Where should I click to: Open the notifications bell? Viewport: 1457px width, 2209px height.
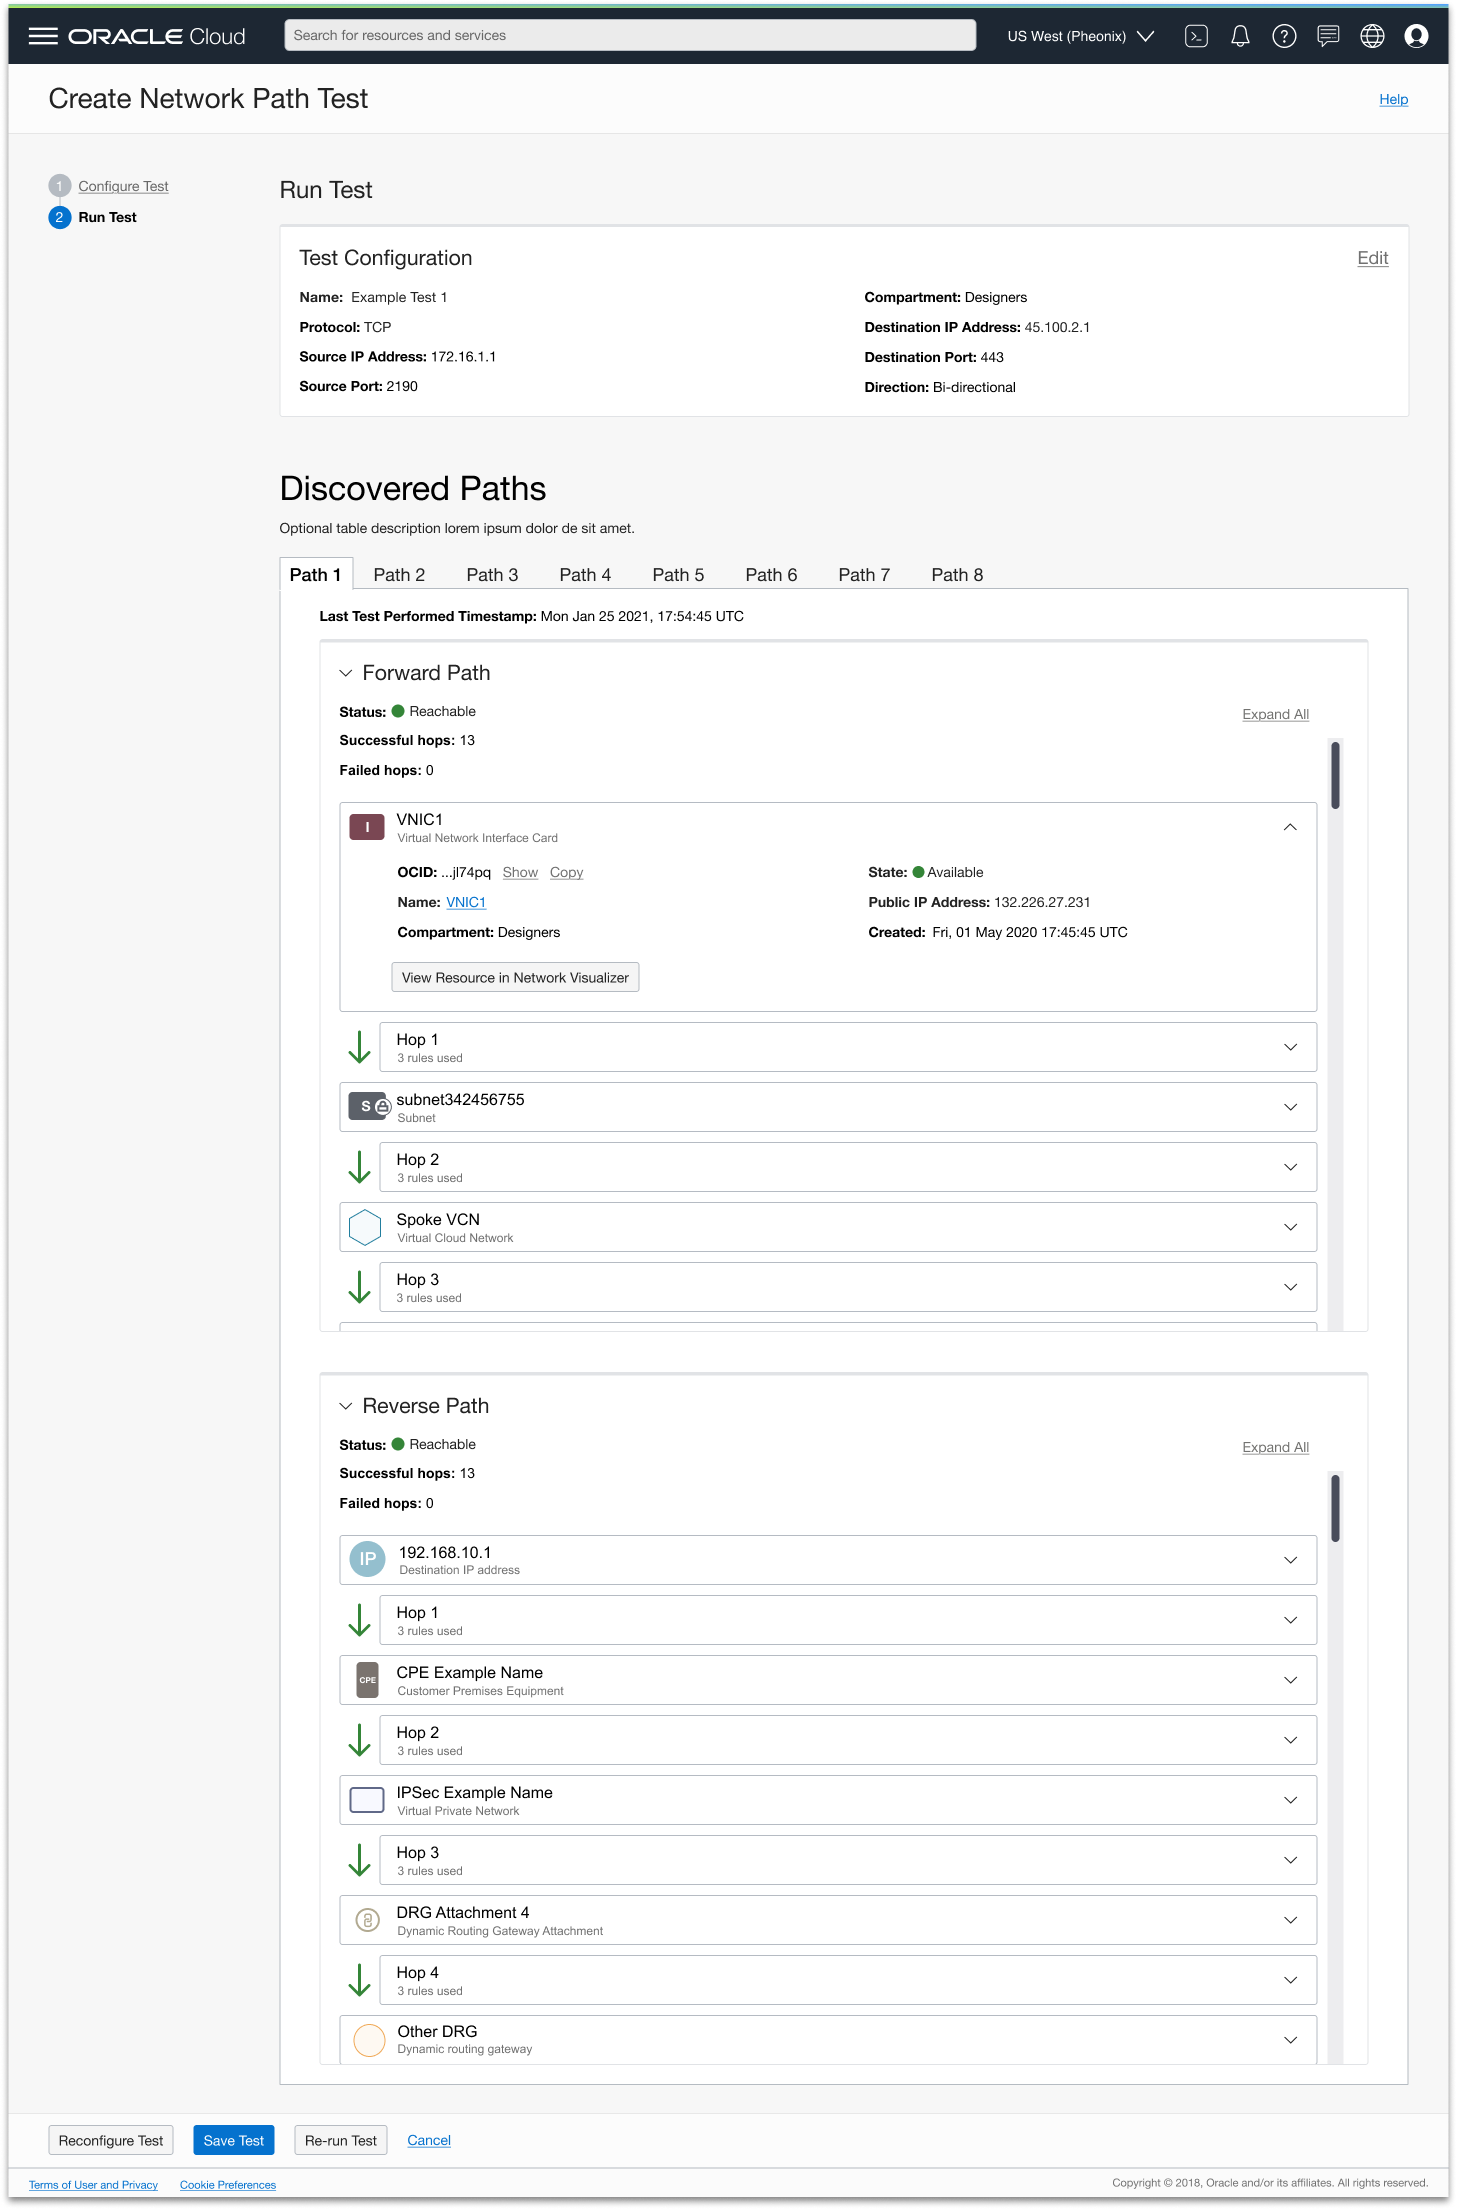[1240, 36]
